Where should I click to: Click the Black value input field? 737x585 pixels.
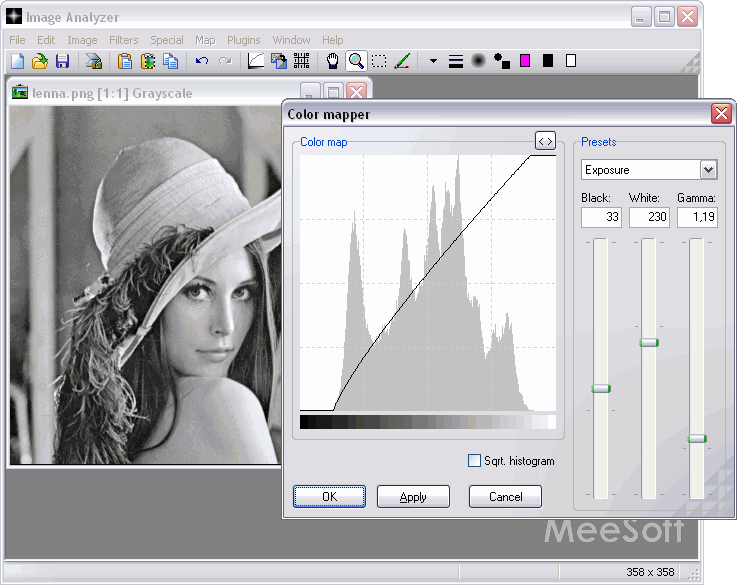[601, 217]
